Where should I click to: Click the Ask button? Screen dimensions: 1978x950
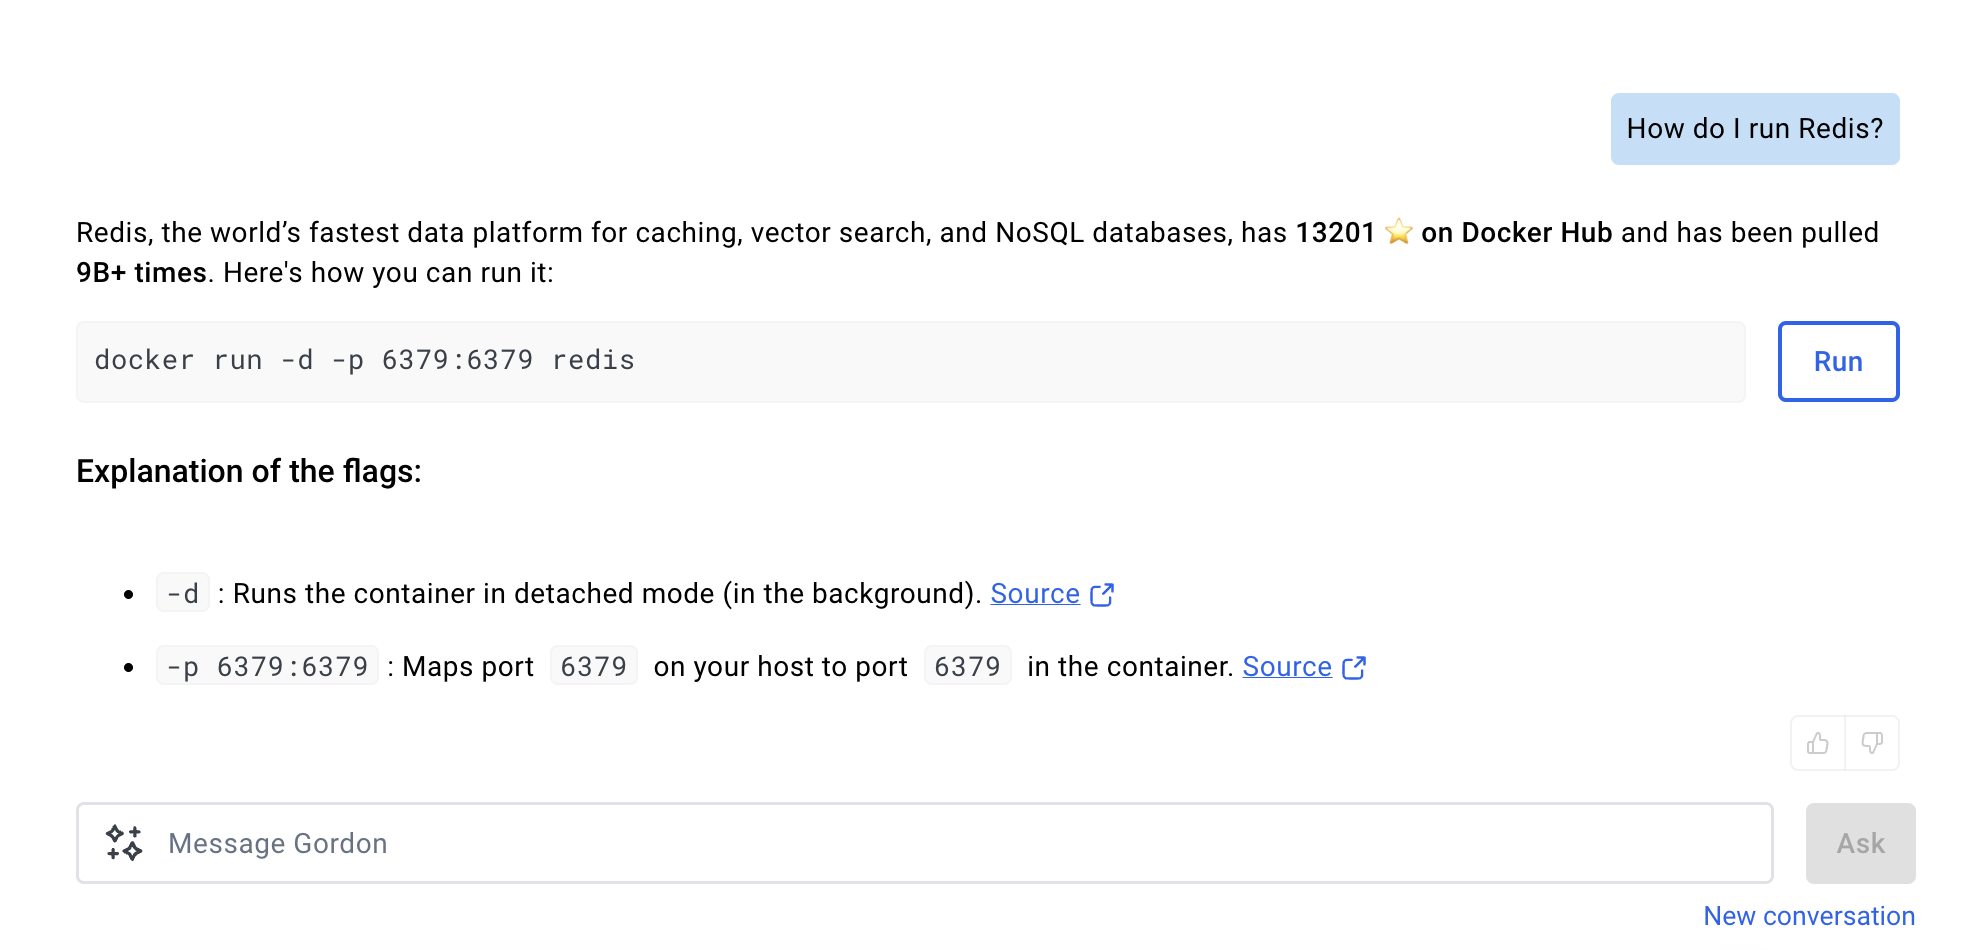(1860, 843)
